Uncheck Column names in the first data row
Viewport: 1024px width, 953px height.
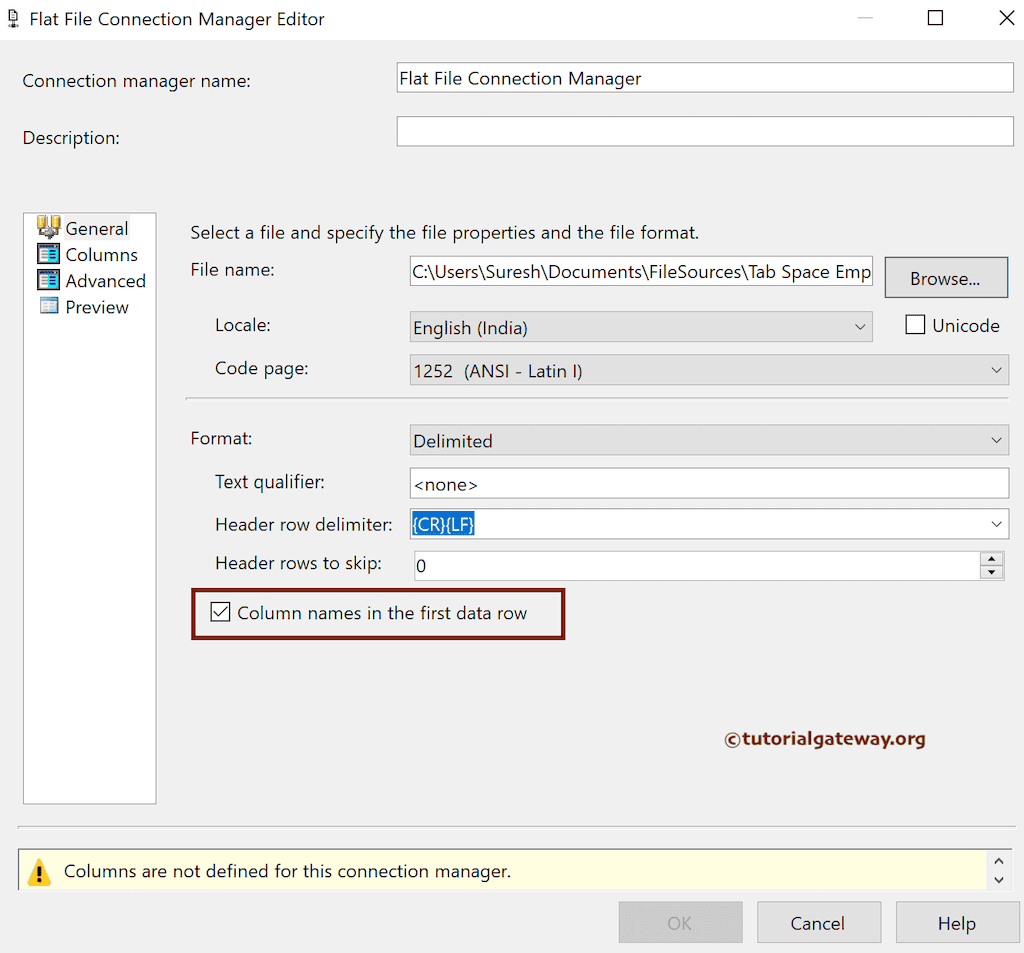tap(221, 613)
